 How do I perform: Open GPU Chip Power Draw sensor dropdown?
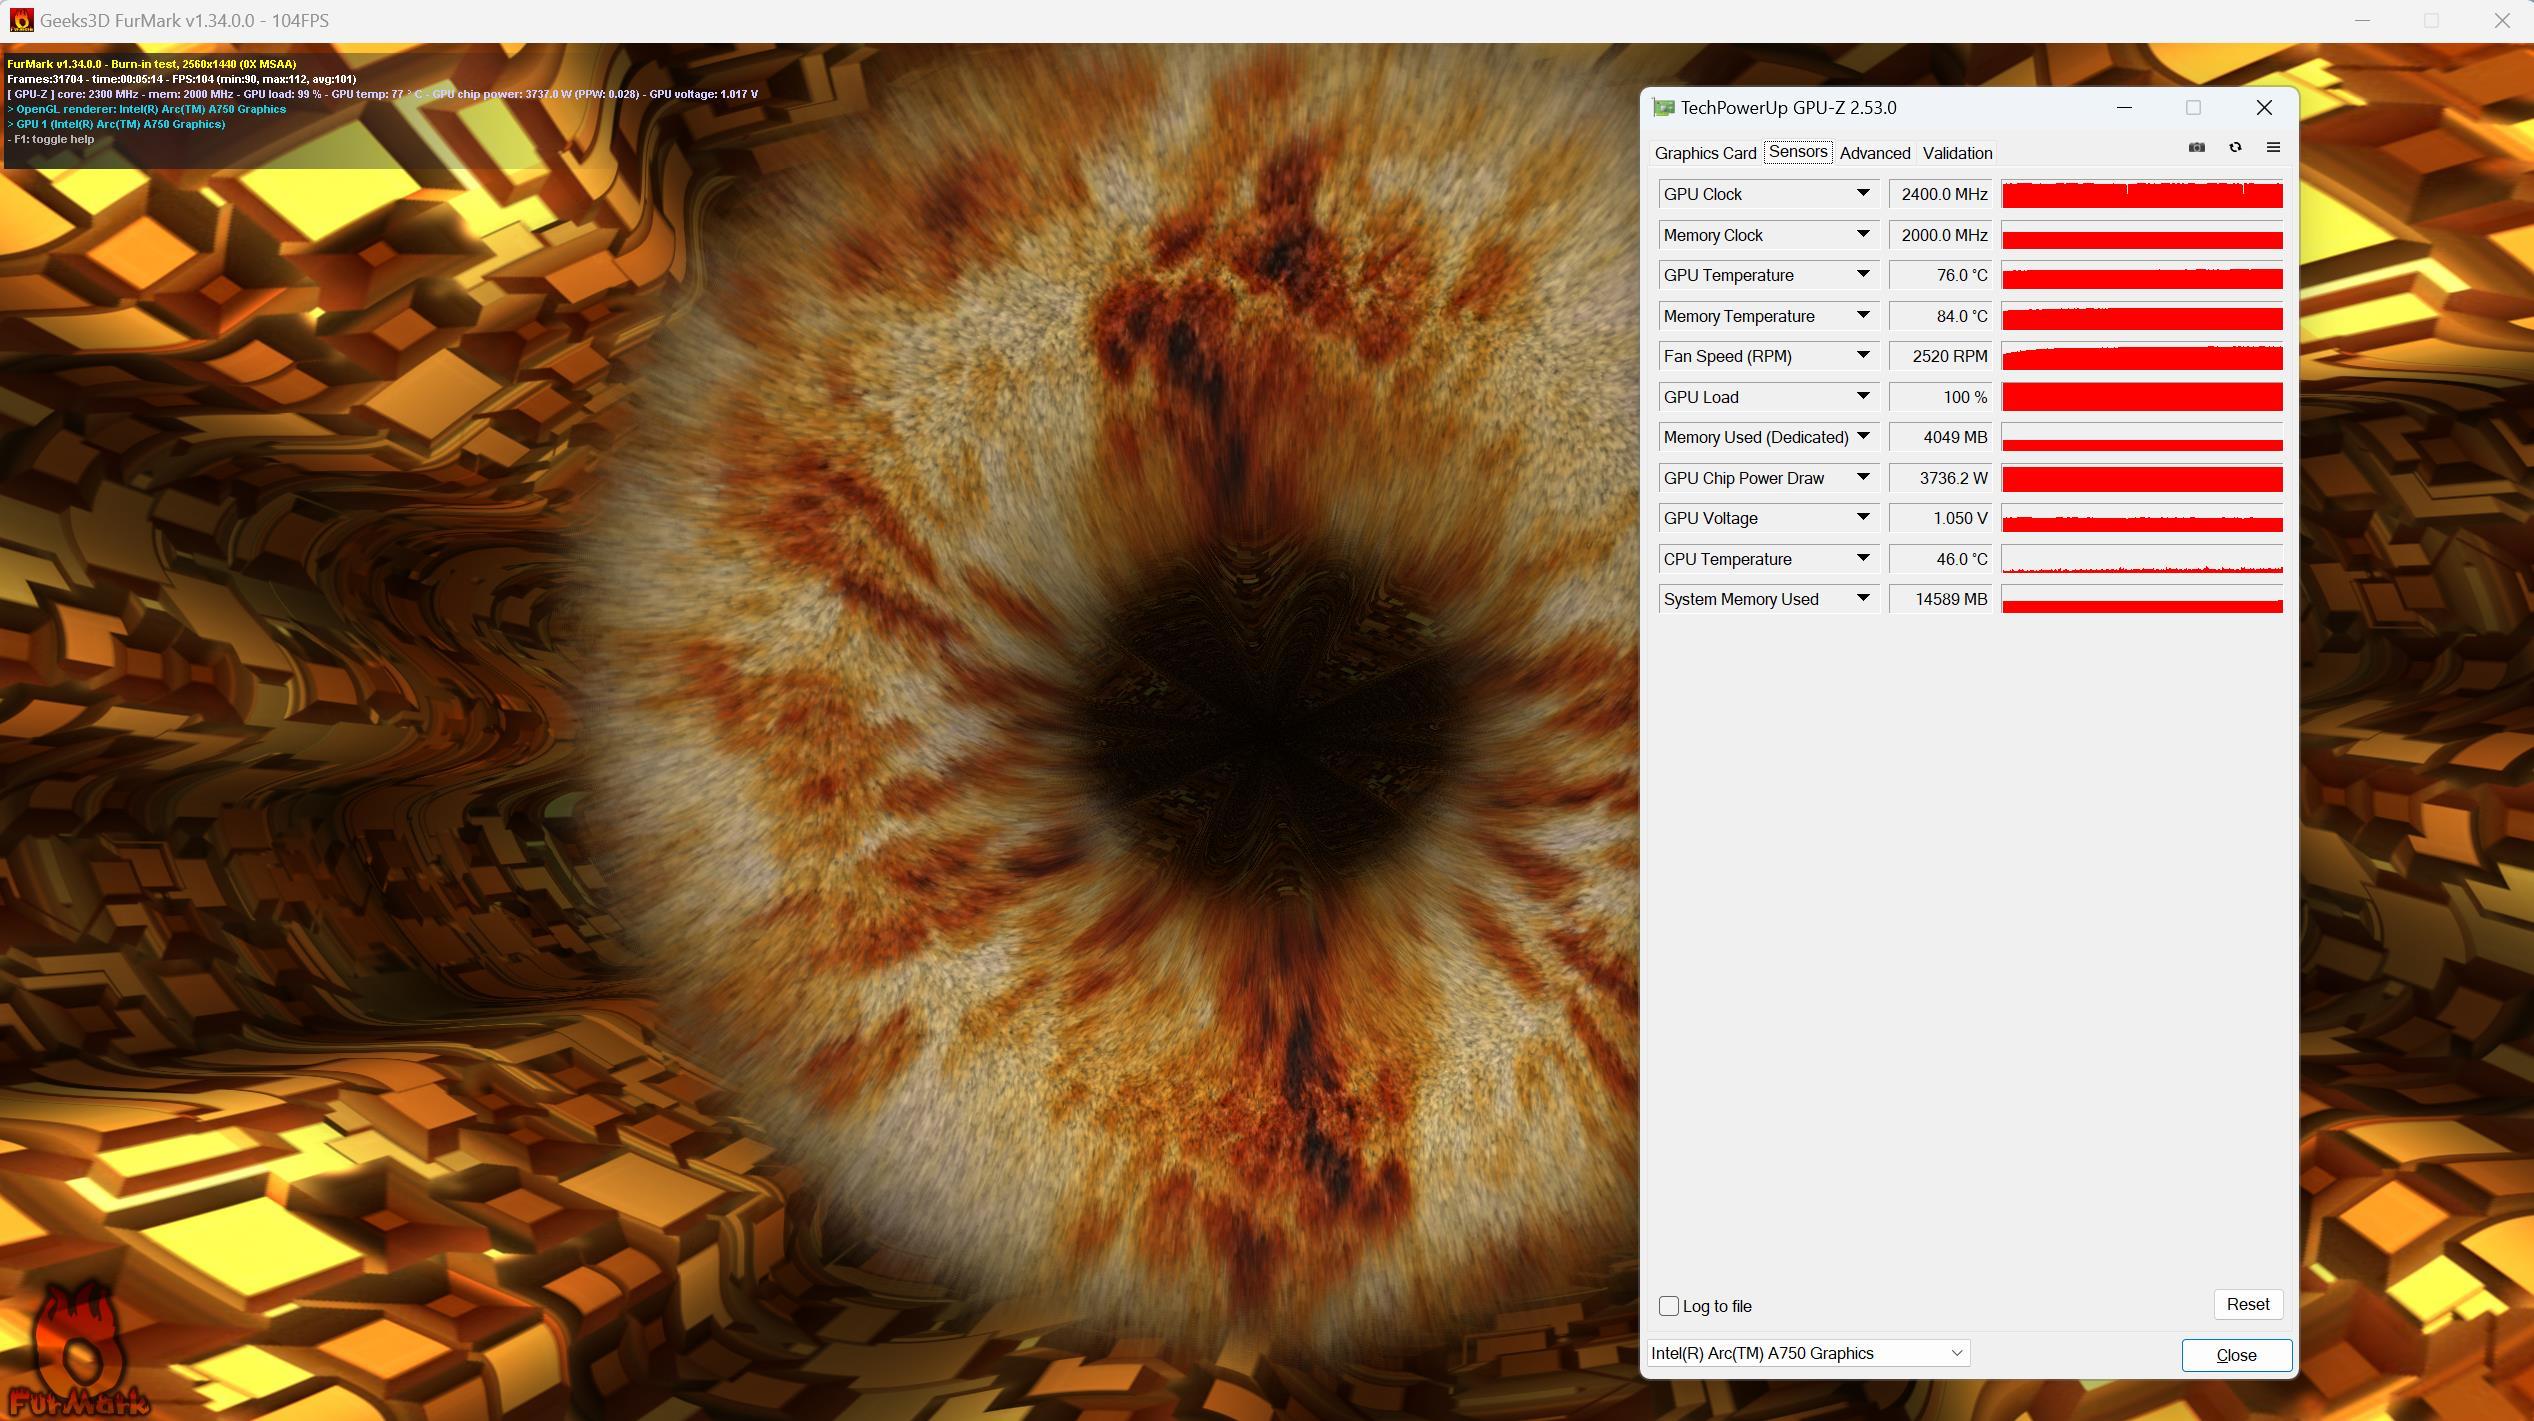pos(1862,478)
